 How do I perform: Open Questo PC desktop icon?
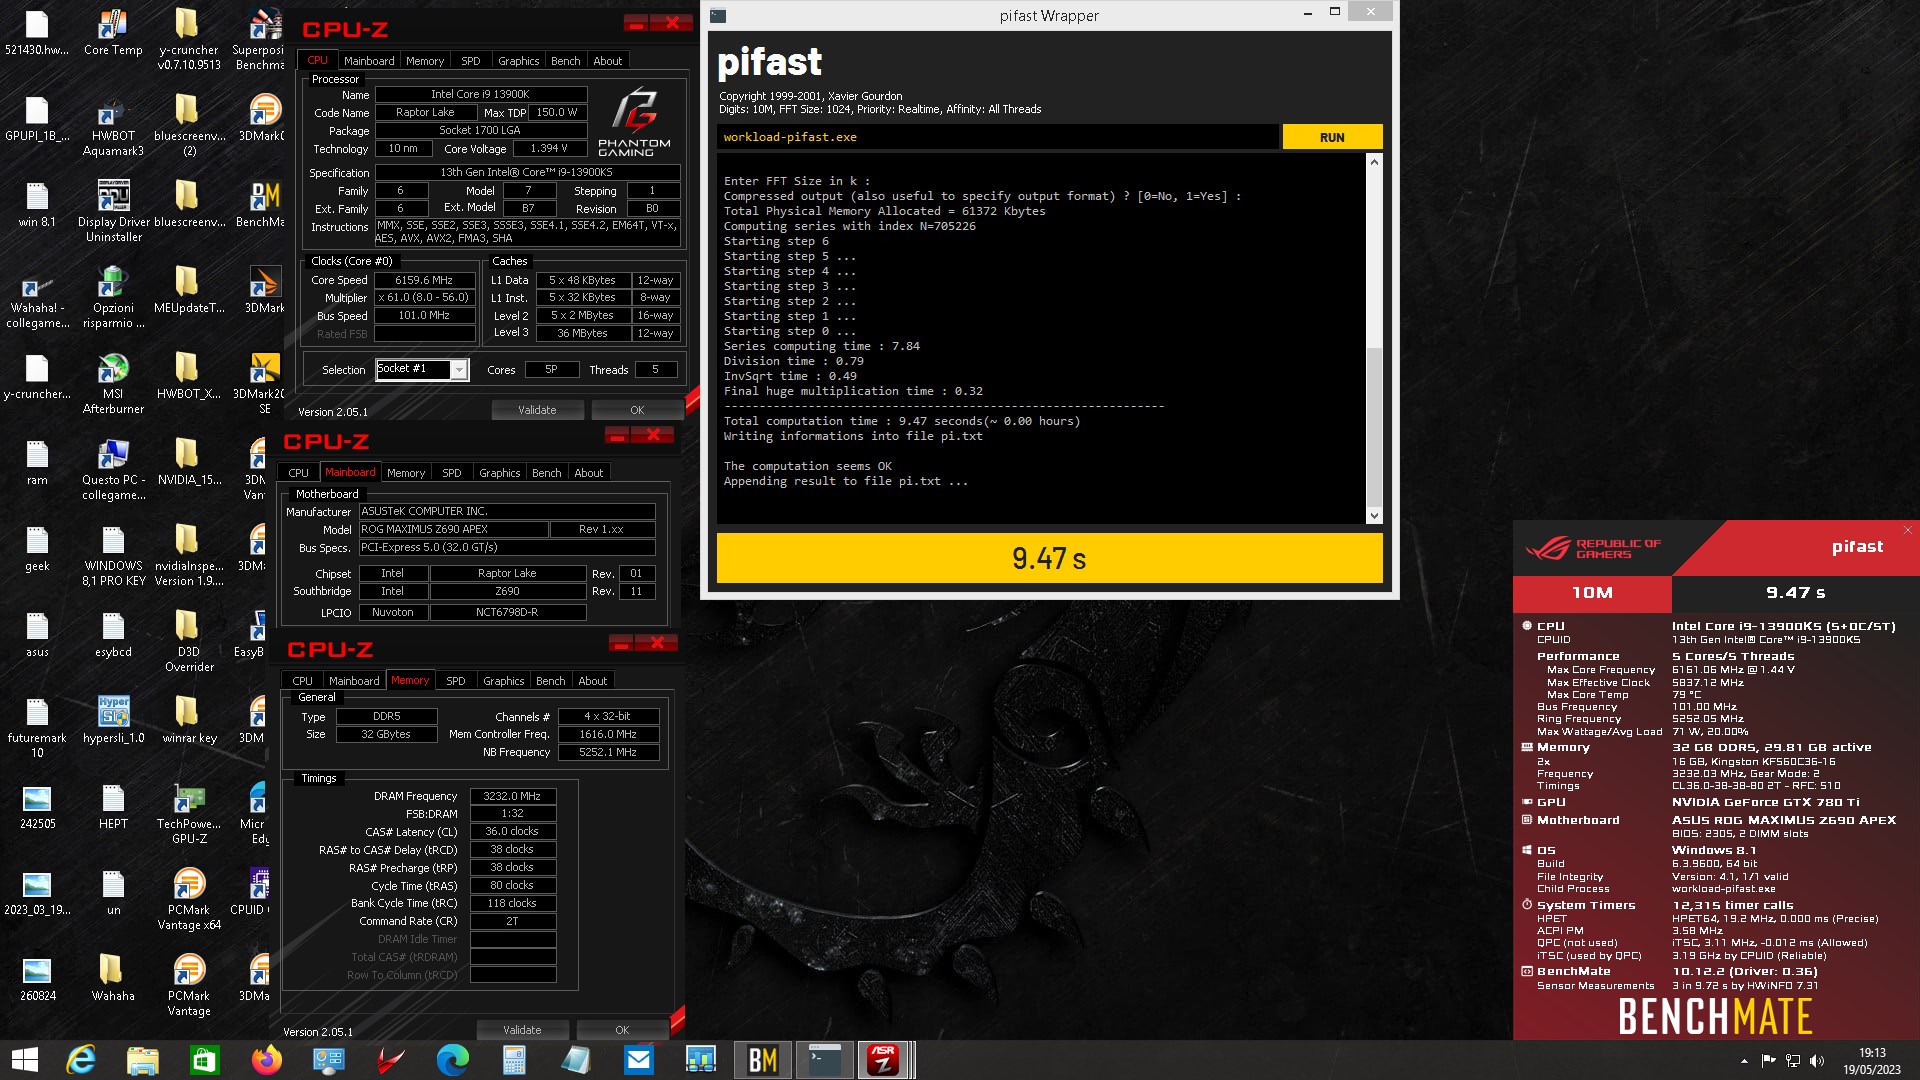(x=113, y=470)
